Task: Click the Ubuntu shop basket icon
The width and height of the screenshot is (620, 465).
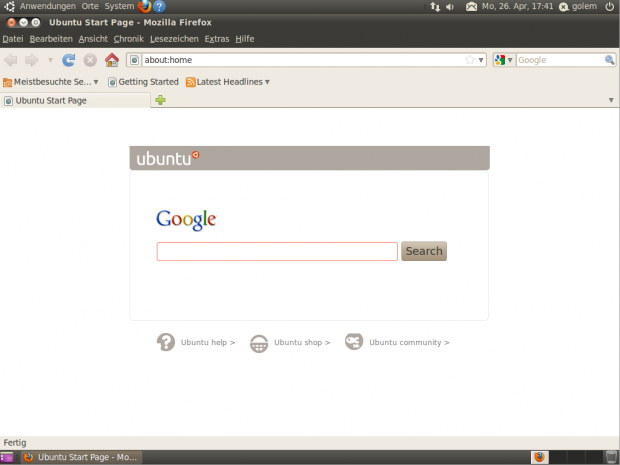Action: [x=259, y=343]
